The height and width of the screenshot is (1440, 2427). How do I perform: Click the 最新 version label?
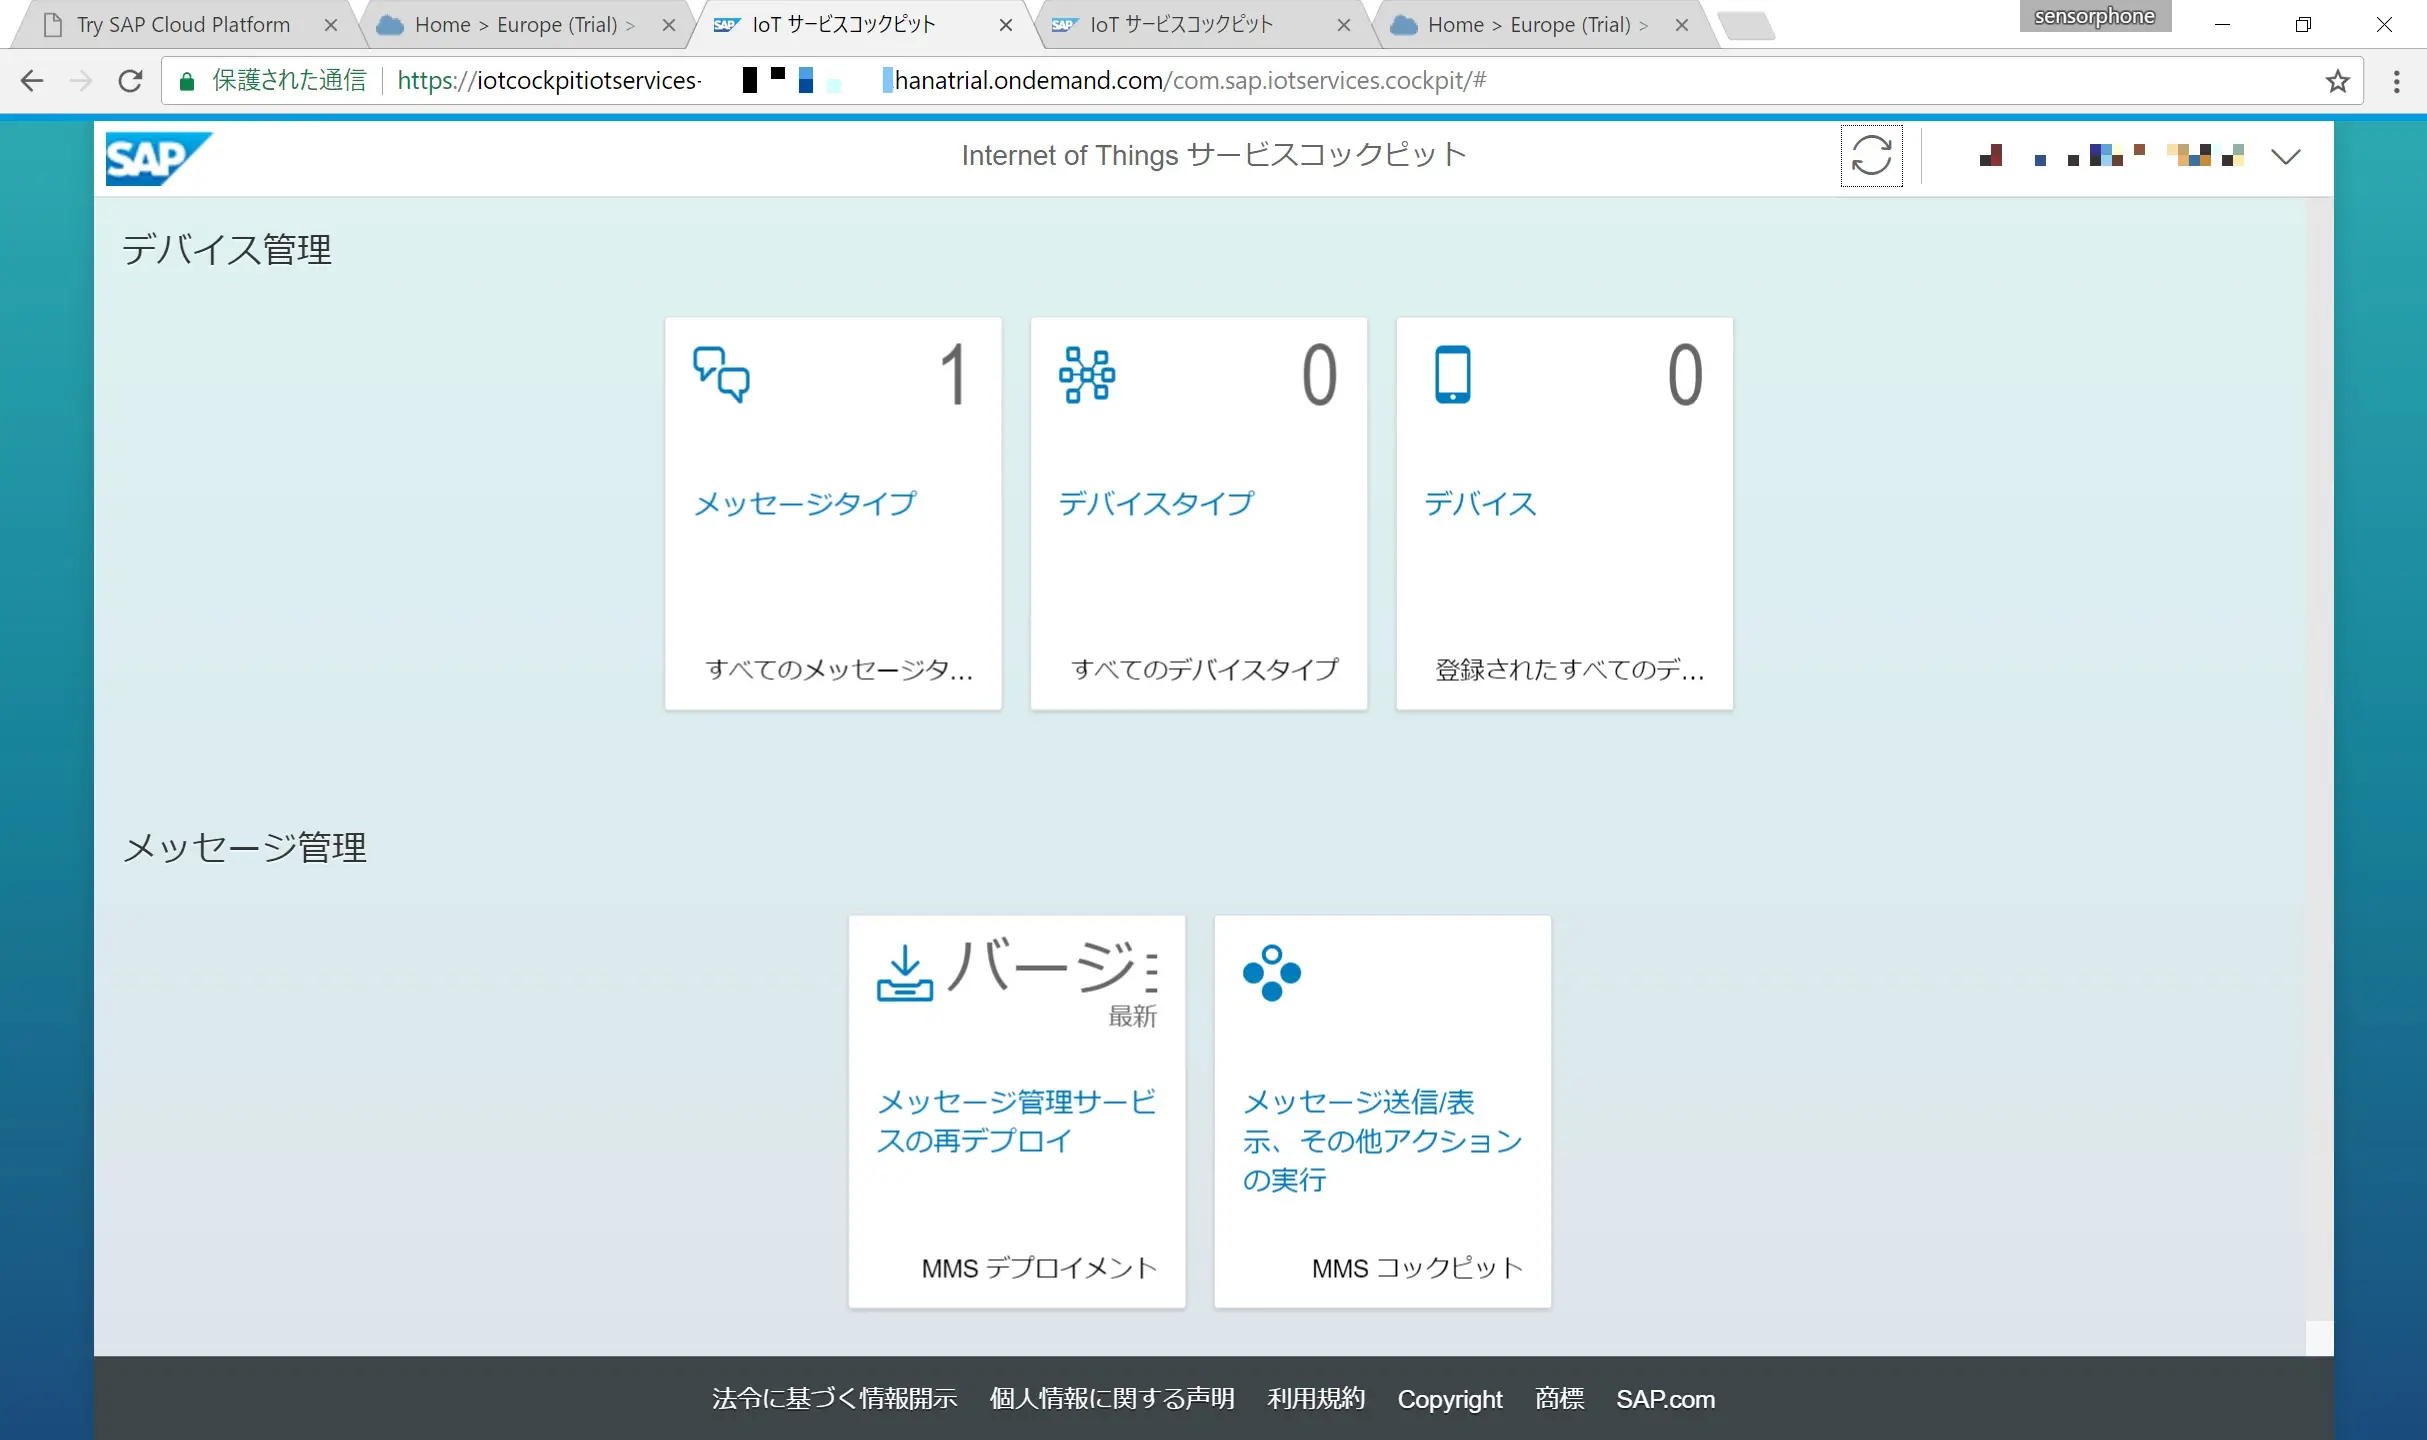pyautogui.click(x=1132, y=1016)
